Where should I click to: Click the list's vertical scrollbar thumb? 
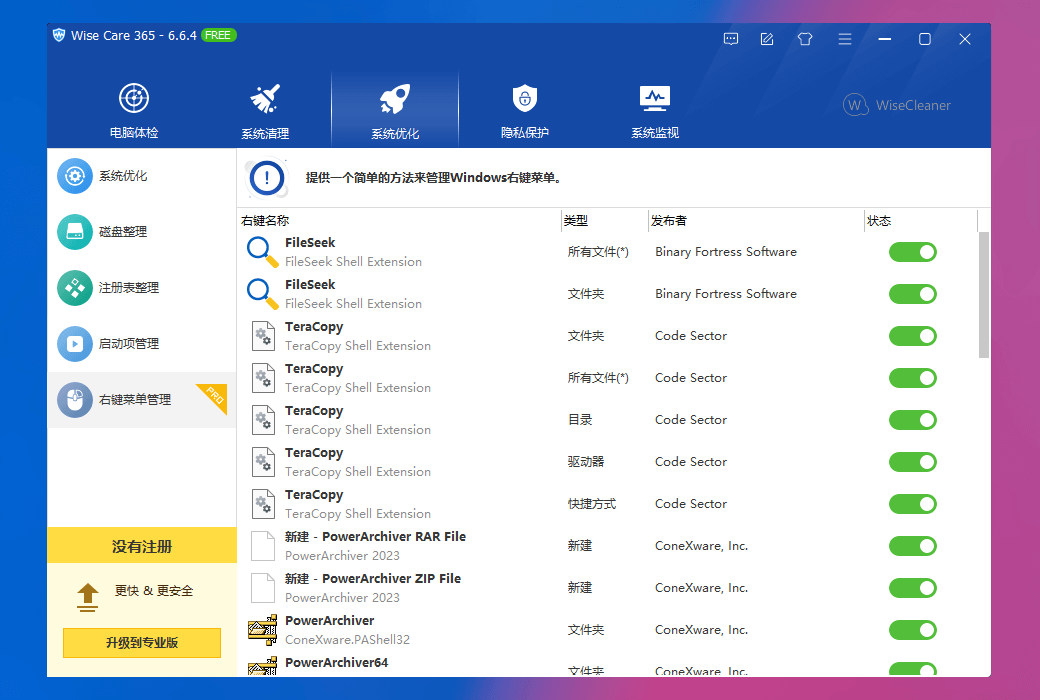tap(984, 295)
